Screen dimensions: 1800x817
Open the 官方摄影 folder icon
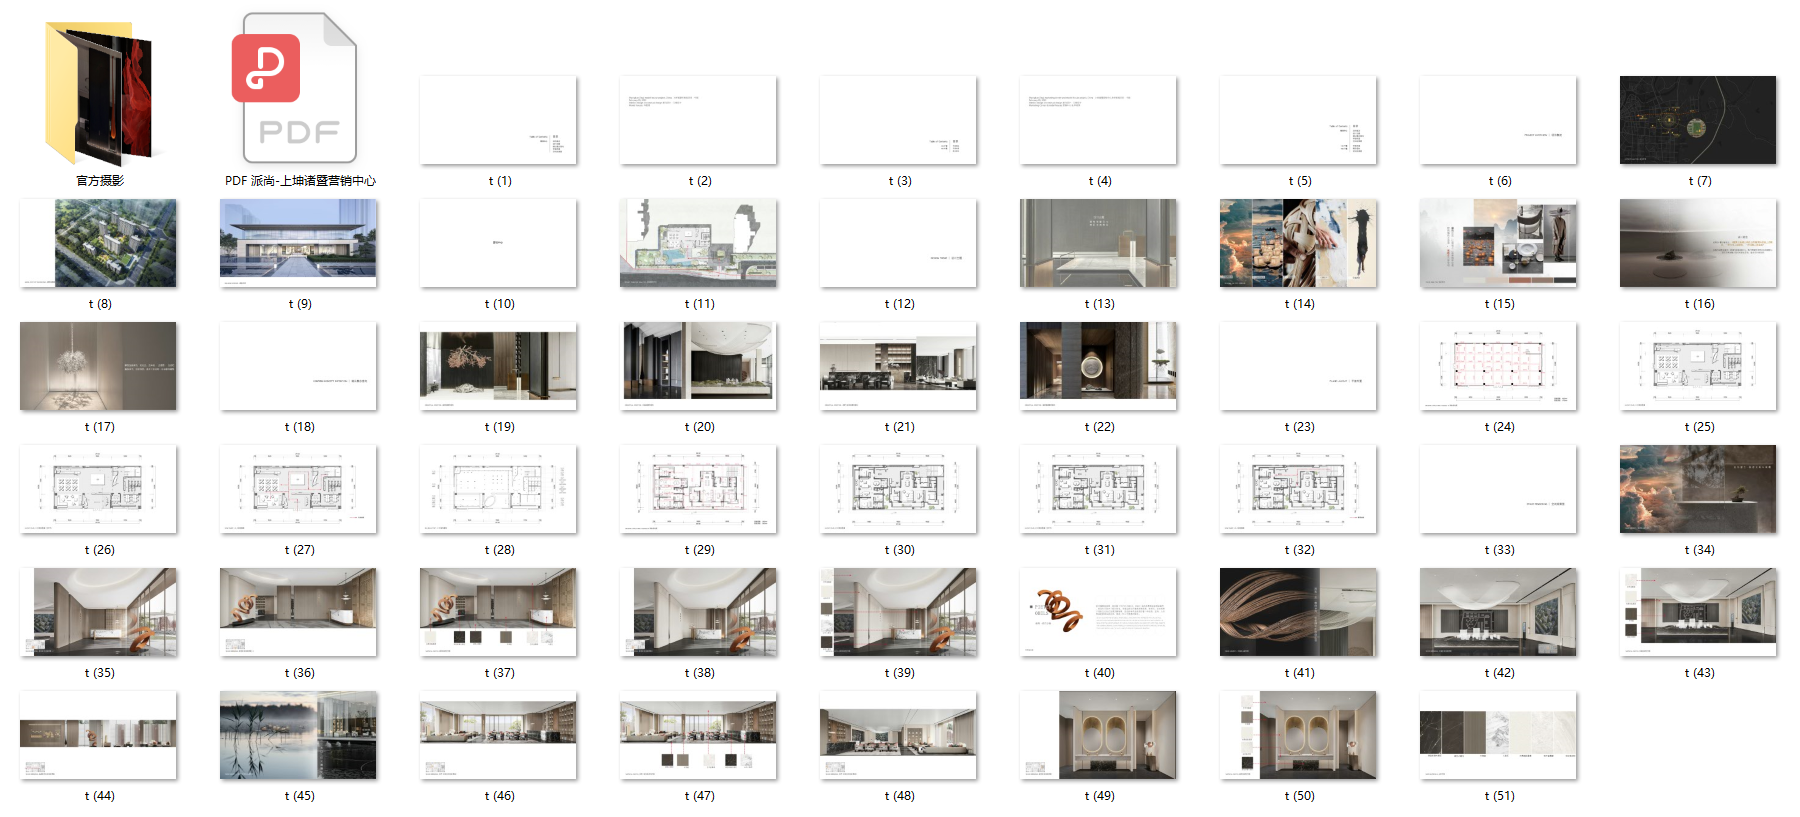pyautogui.click(x=99, y=93)
